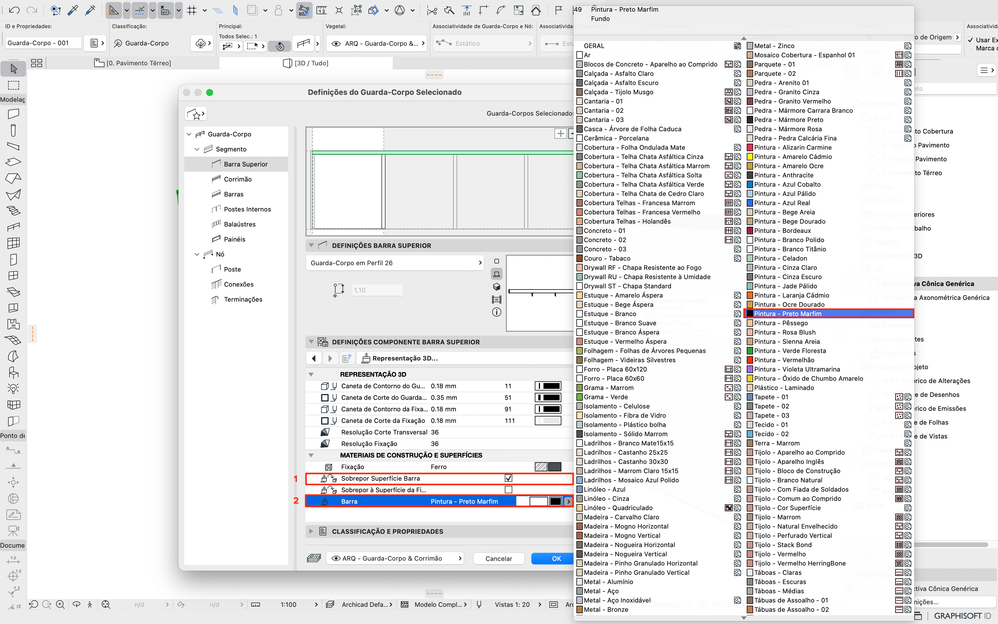Click the Cancelar button
Viewport: 998px width, 624px height.
(x=498, y=558)
